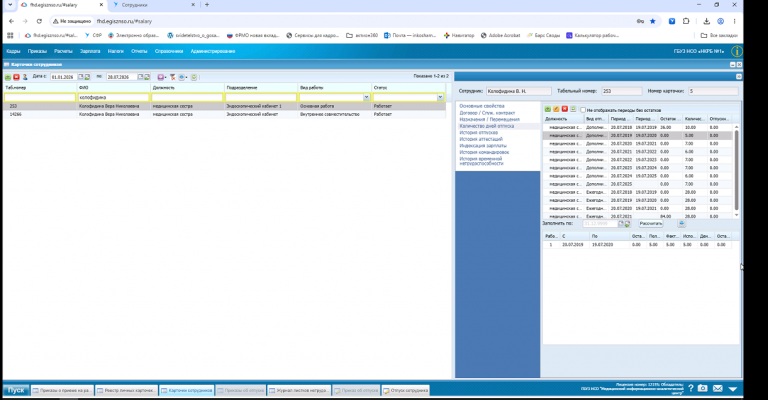The width and height of the screenshot is (768, 400).
Task: Open calendar picker for 'по' date field
Action: 141,77
